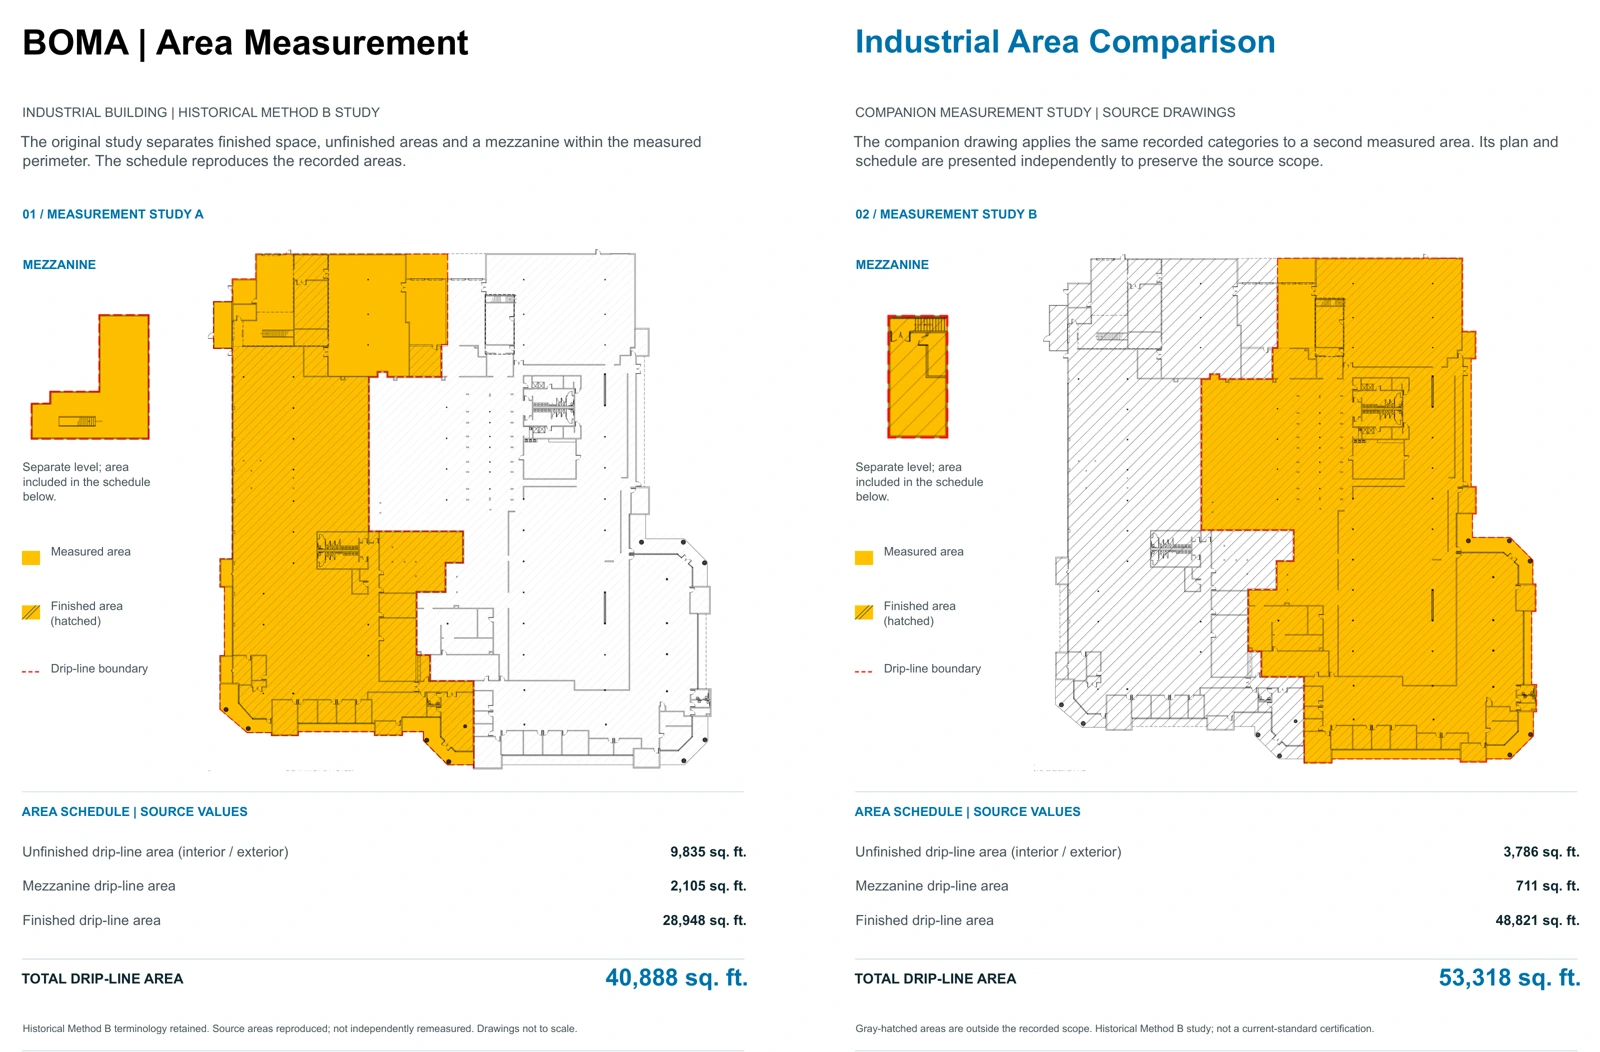Select the '711 sq. ft.' mezzanine value
This screenshot has width=1600, height=1052.
coord(1547,886)
